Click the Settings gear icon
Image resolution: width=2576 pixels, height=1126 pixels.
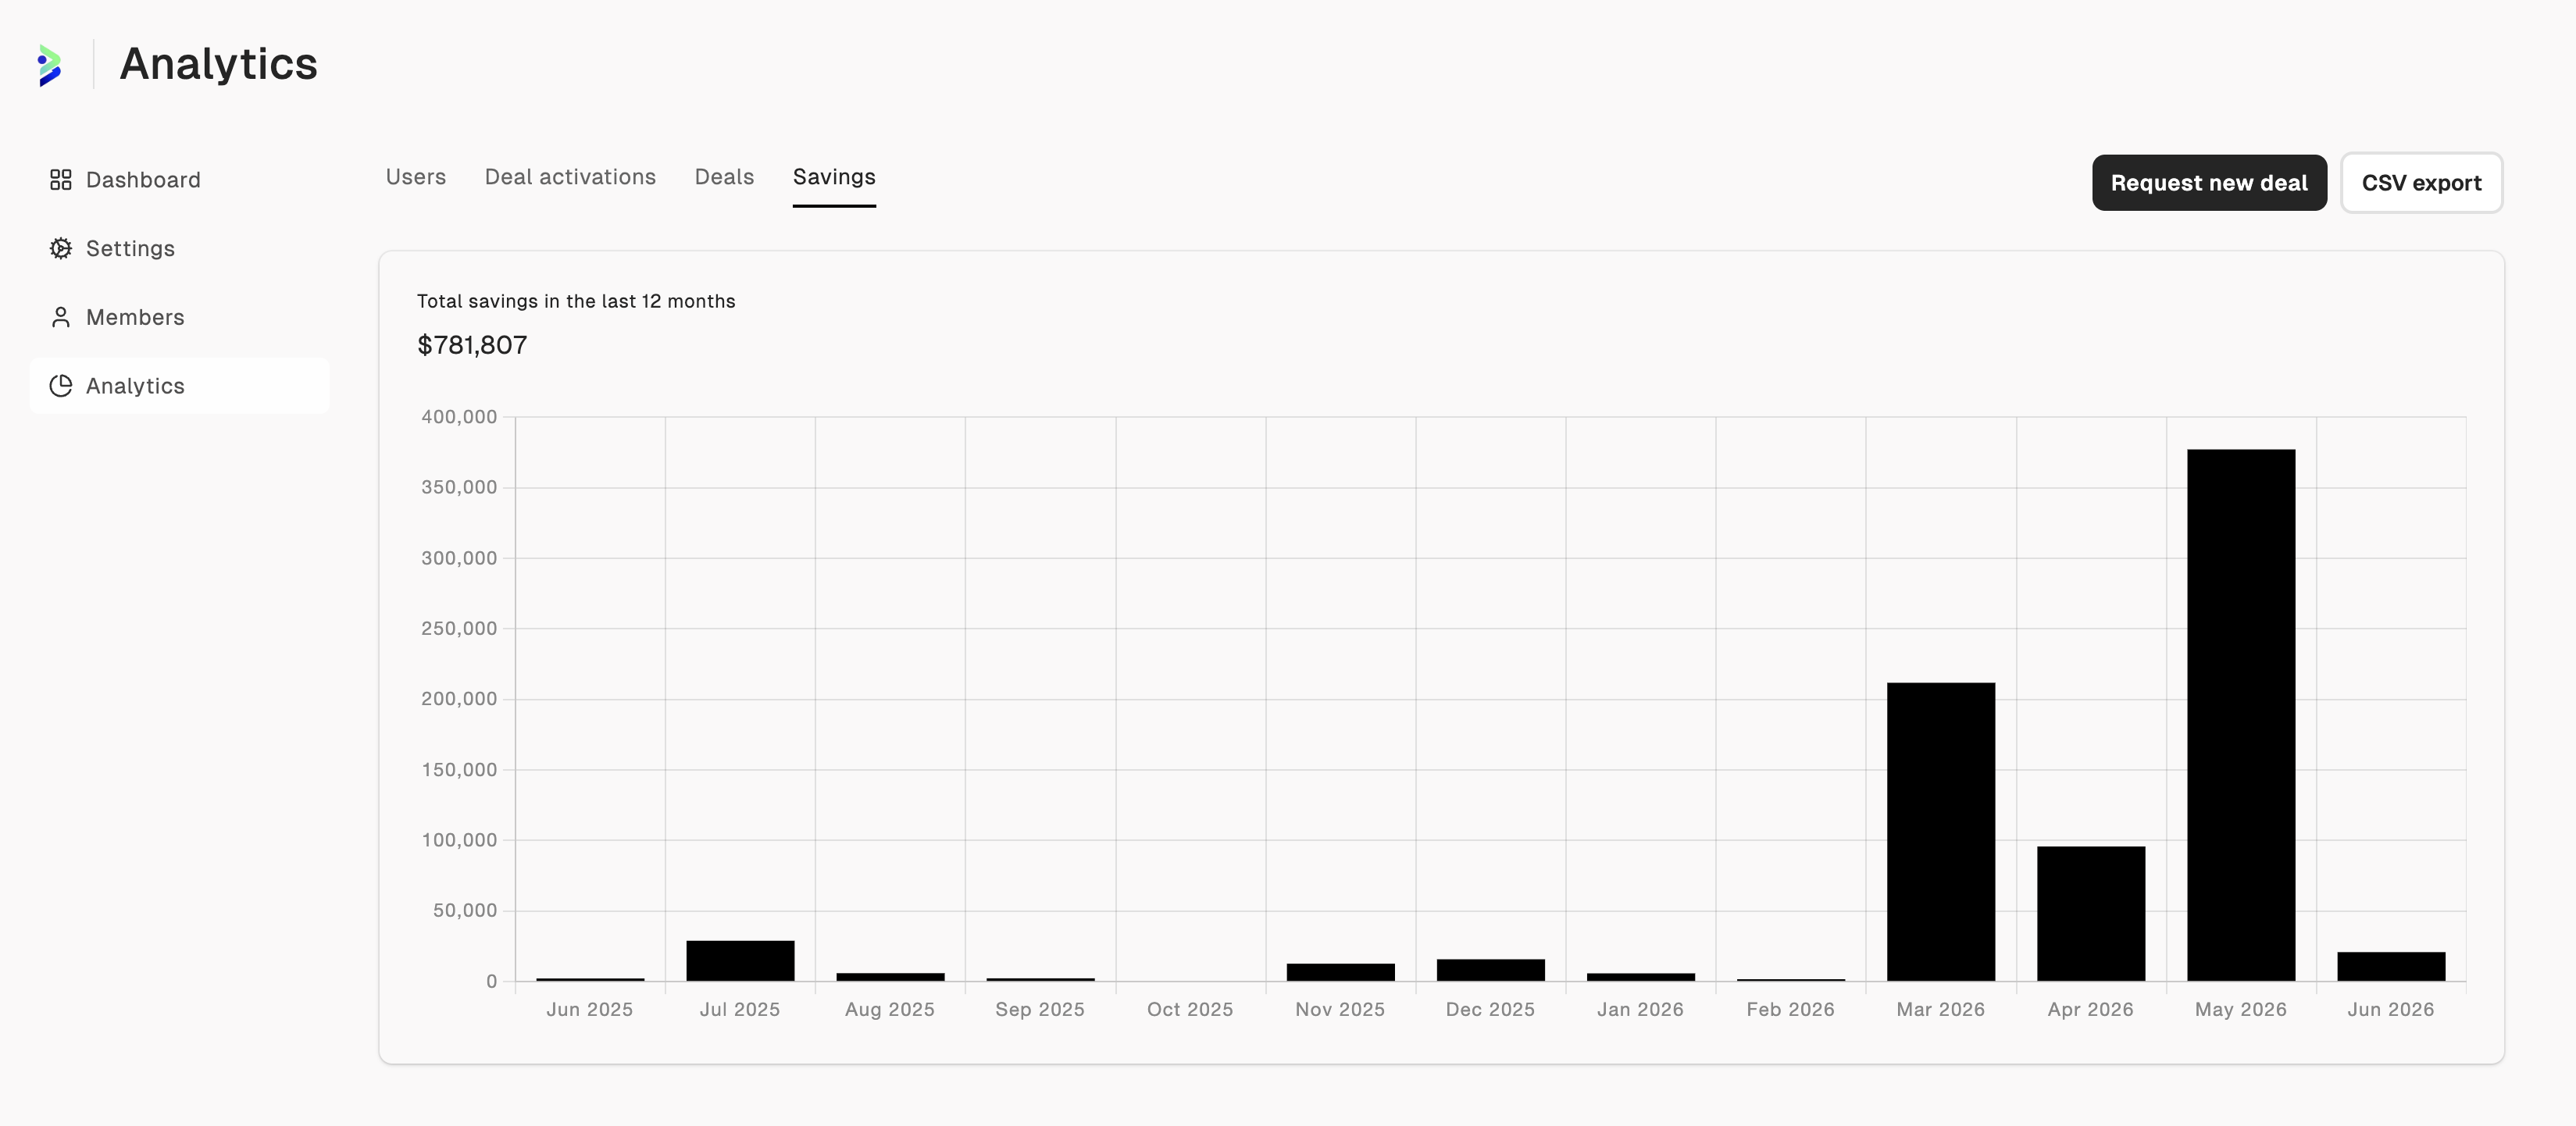point(61,249)
